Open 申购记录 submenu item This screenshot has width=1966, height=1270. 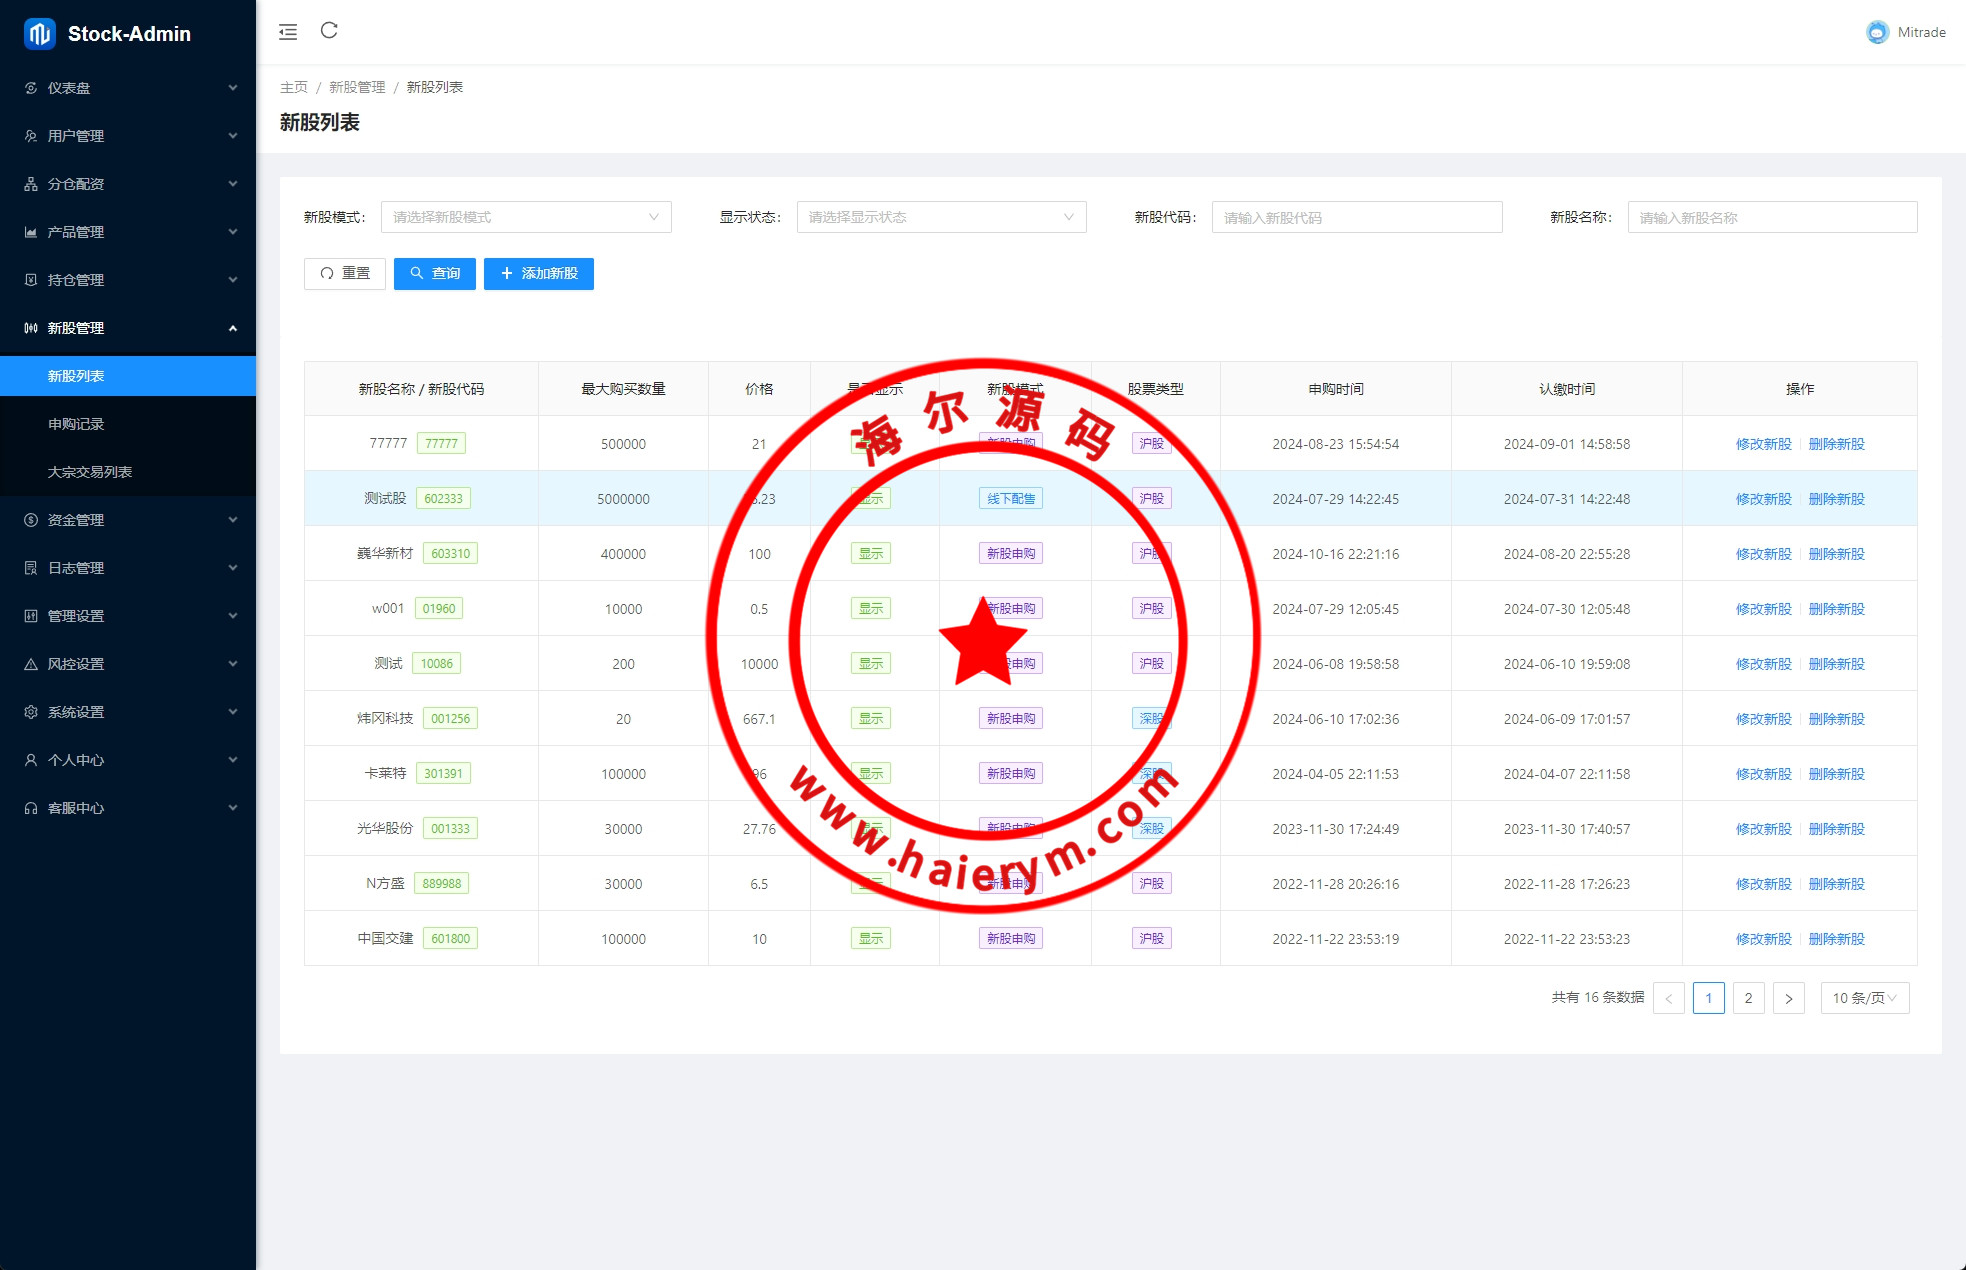76,424
